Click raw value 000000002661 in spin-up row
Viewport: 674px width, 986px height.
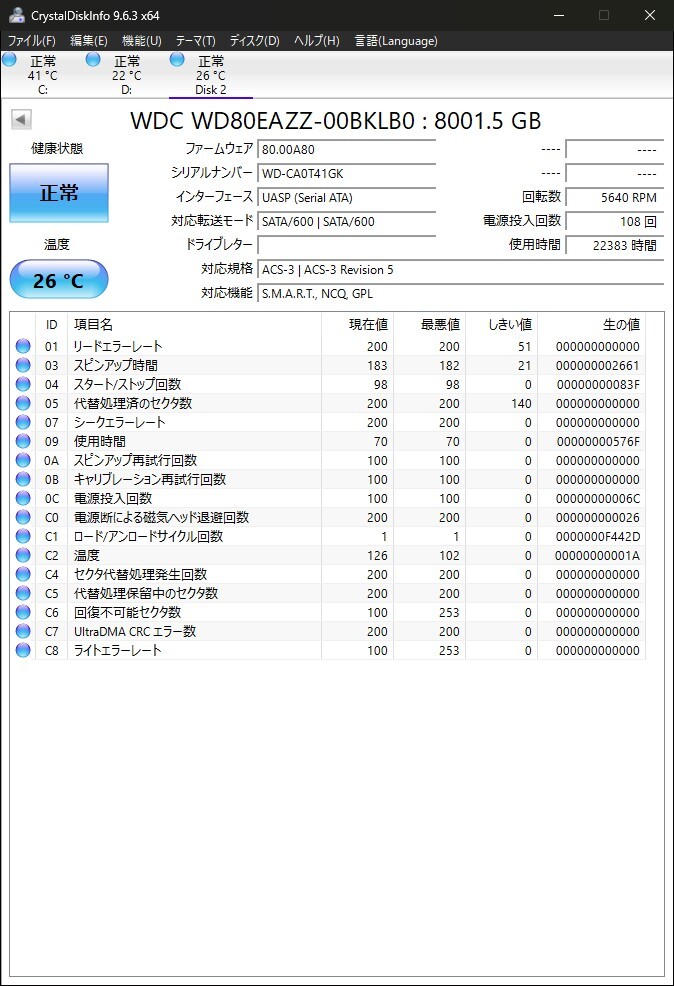click(x=597, y=365)
